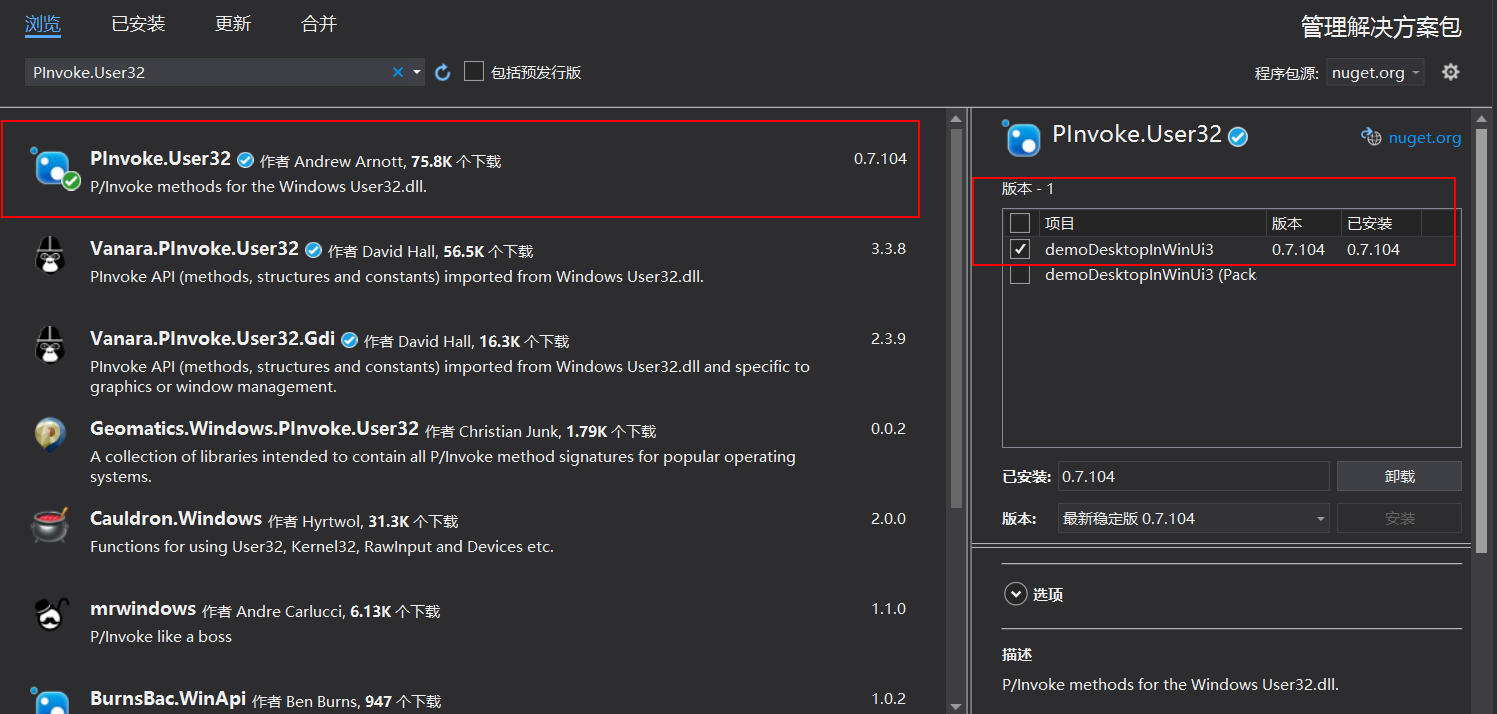1497x714 pixels.
Task: Click verified badge in details pane header
Action: tap(1238, 137)
